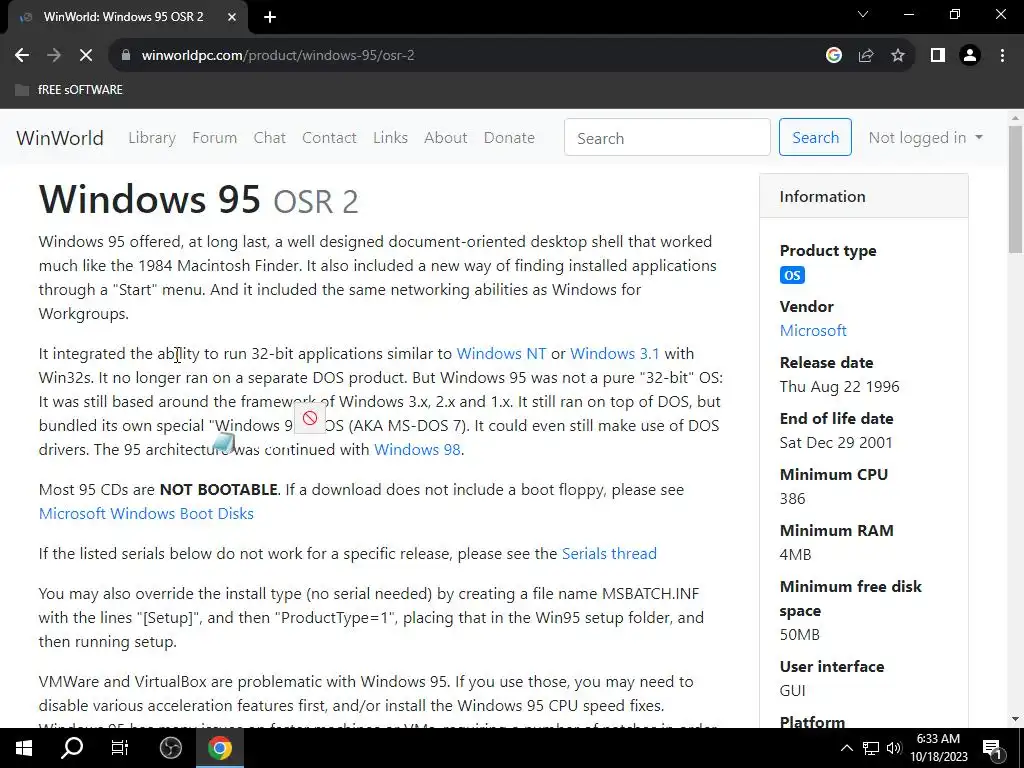
Task: Open the Windows Start menu
Action: [x=24, y=748]
